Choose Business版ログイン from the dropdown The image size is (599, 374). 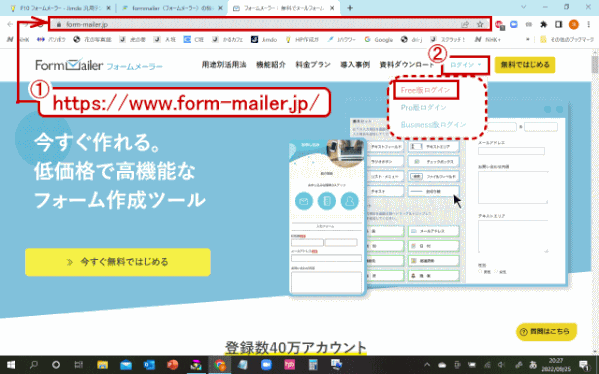(433, 125)
